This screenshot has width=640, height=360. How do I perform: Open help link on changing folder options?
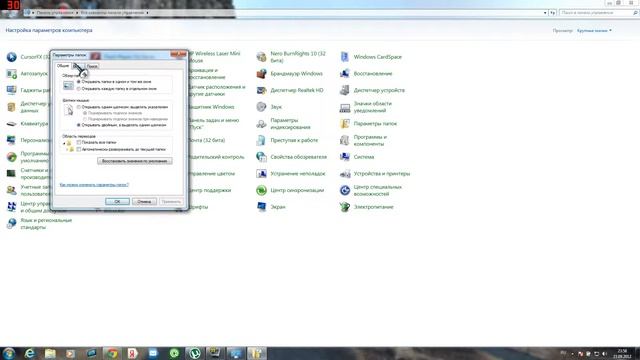point(94,185)
